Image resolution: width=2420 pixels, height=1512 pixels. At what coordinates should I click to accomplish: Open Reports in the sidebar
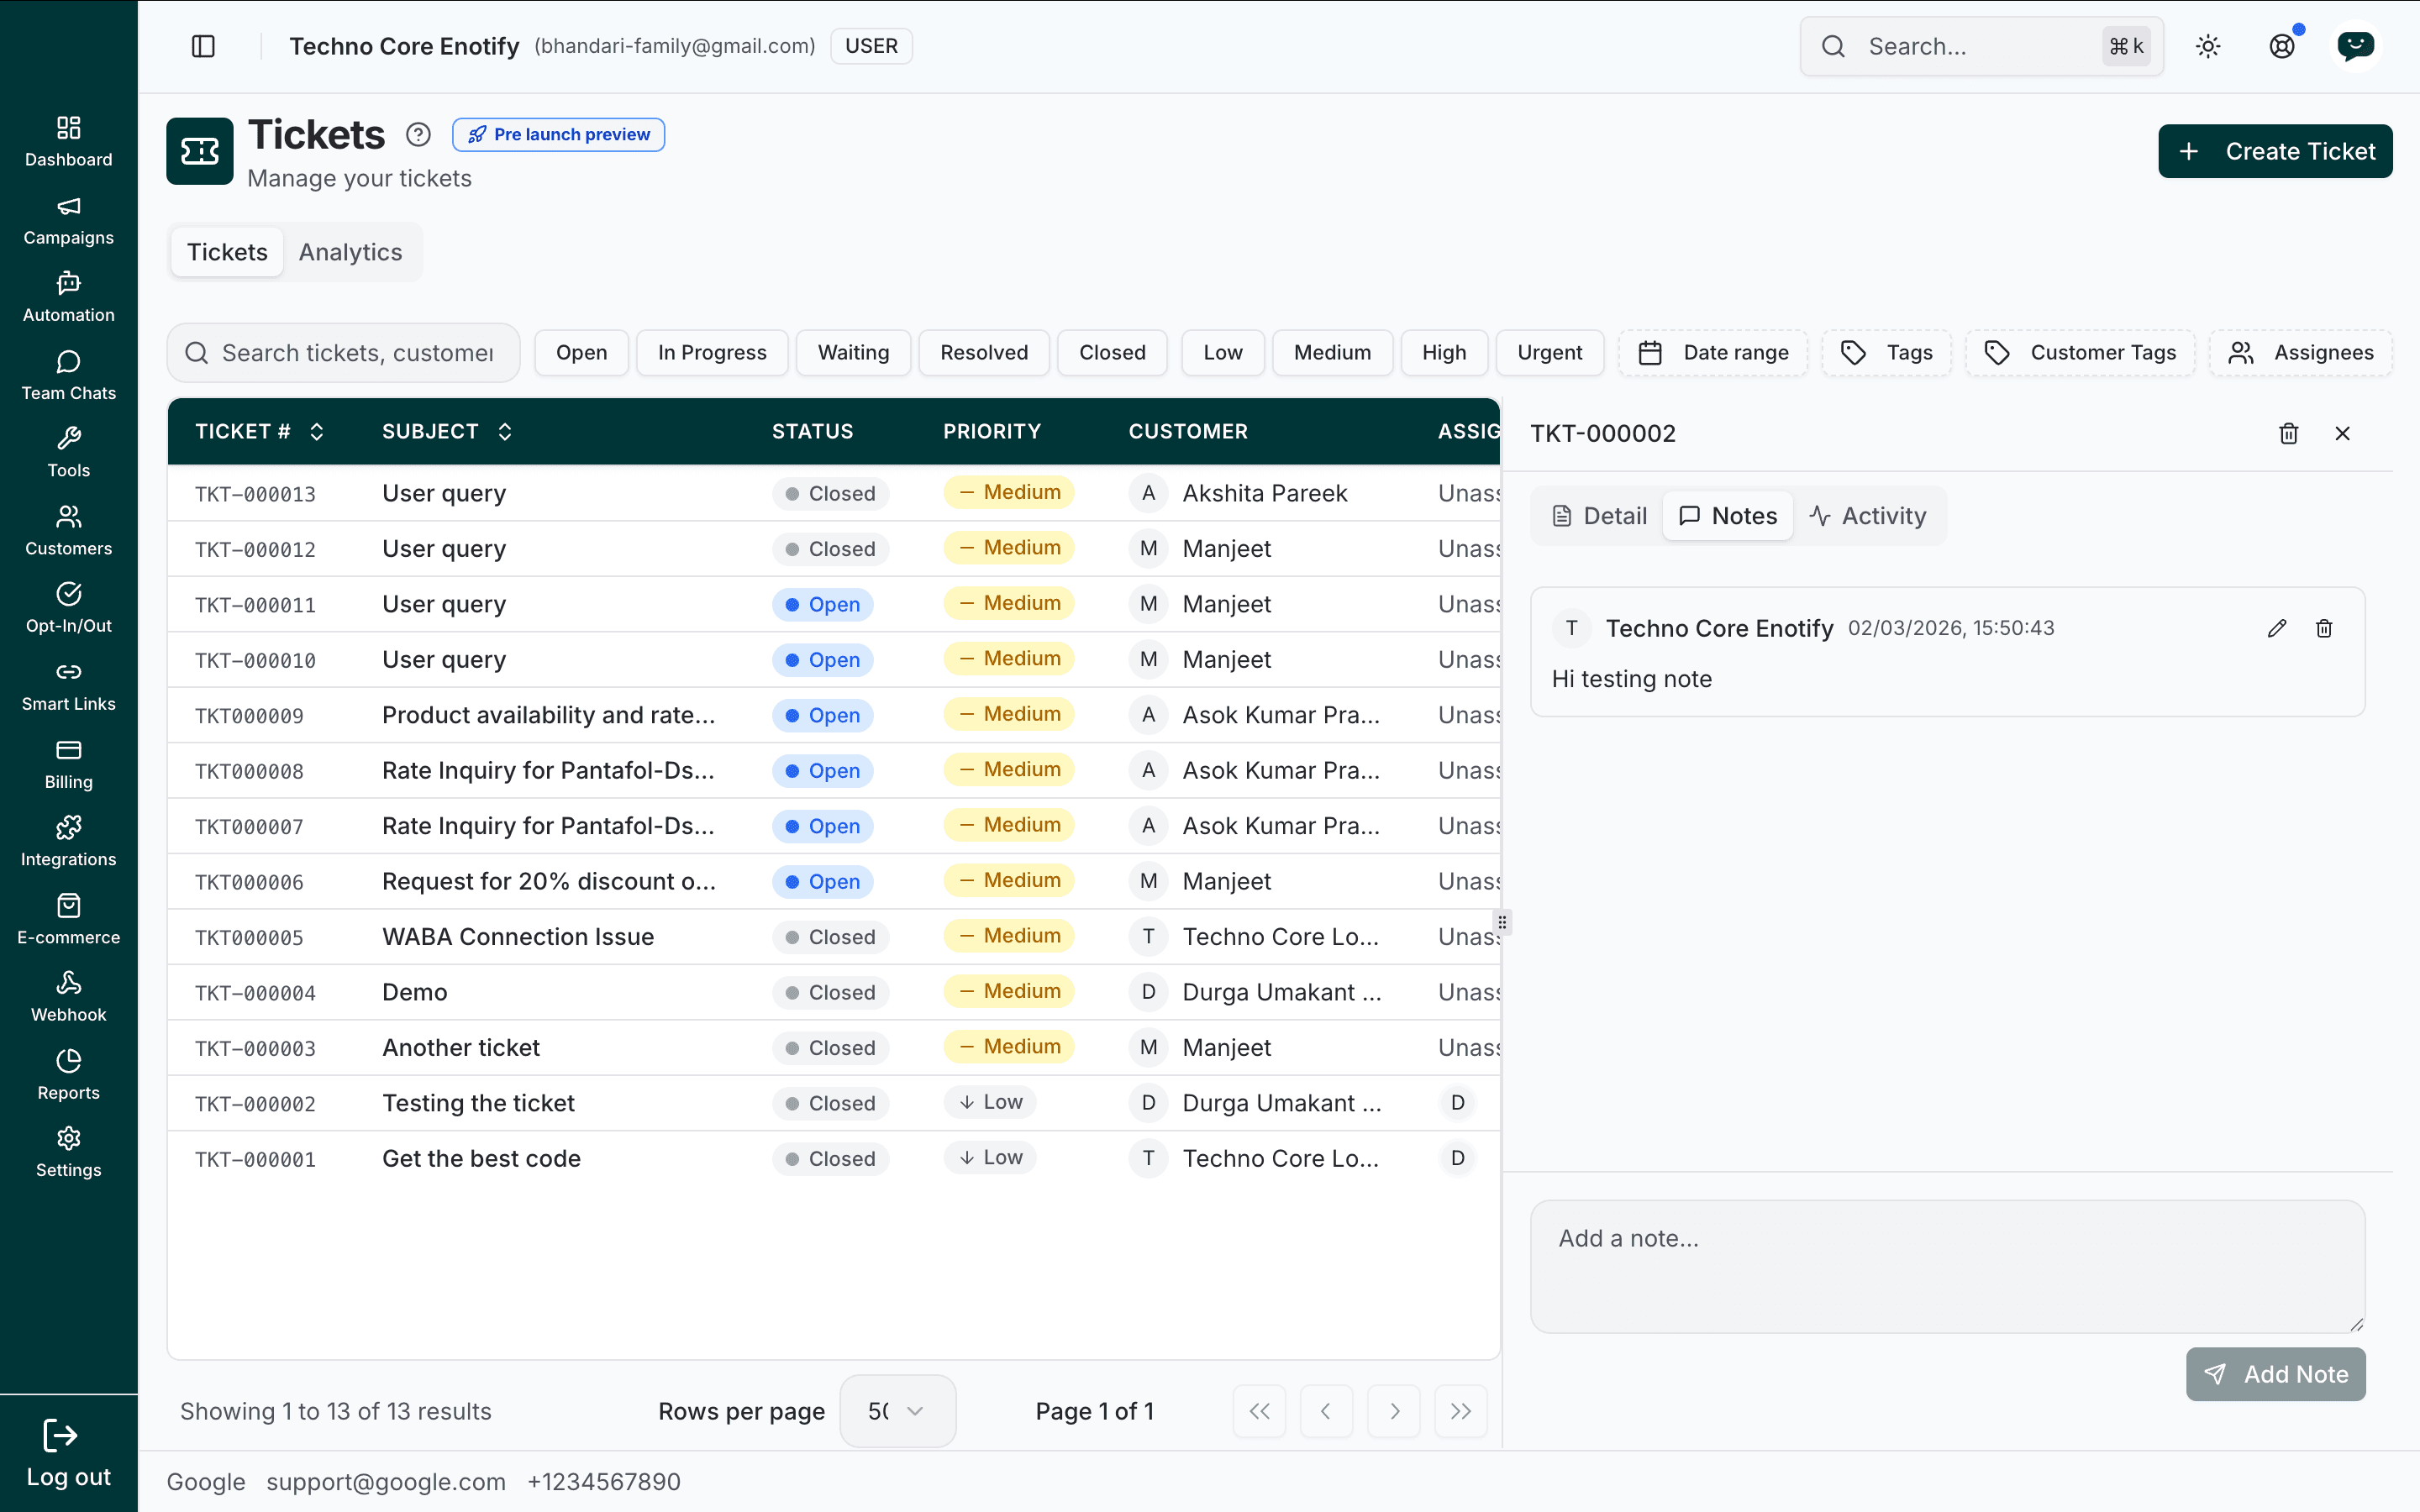tap(68, 1074)
